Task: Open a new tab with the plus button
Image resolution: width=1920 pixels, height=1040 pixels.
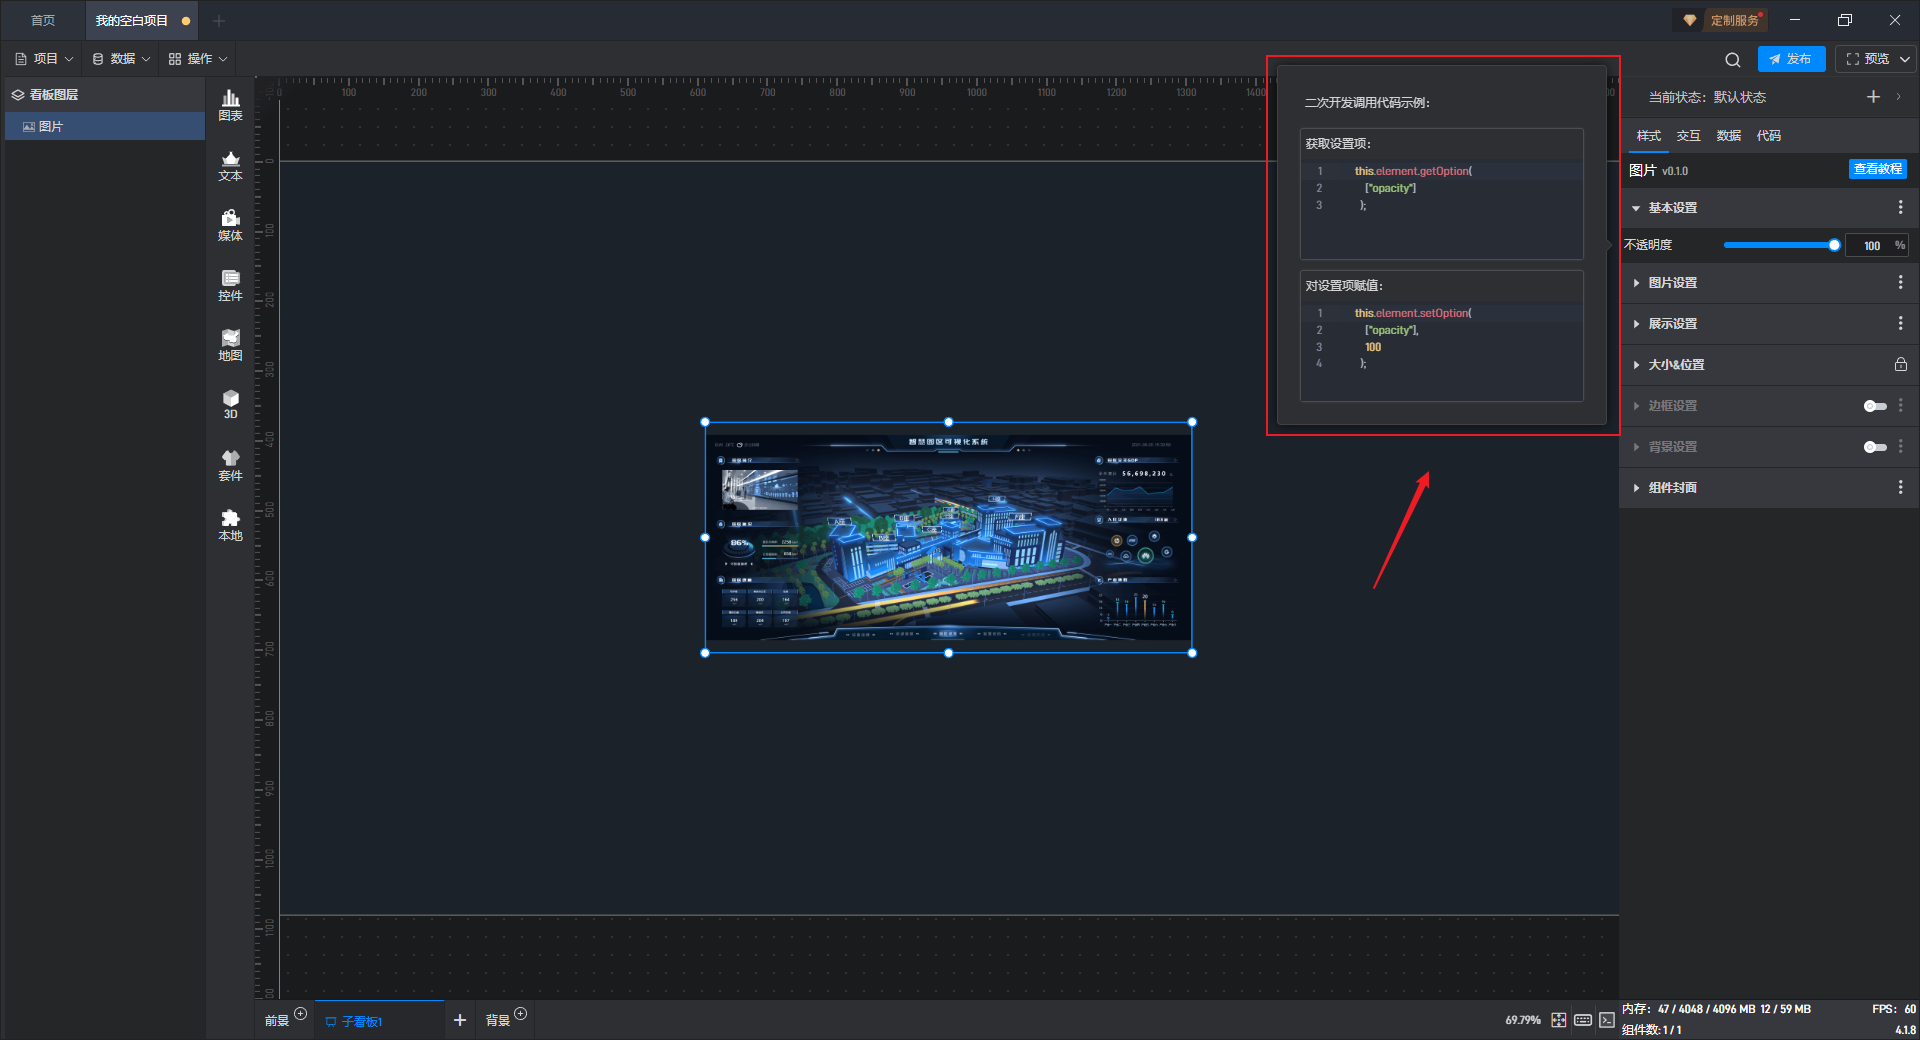Action: pyautogui.click(x=219, y=20)
